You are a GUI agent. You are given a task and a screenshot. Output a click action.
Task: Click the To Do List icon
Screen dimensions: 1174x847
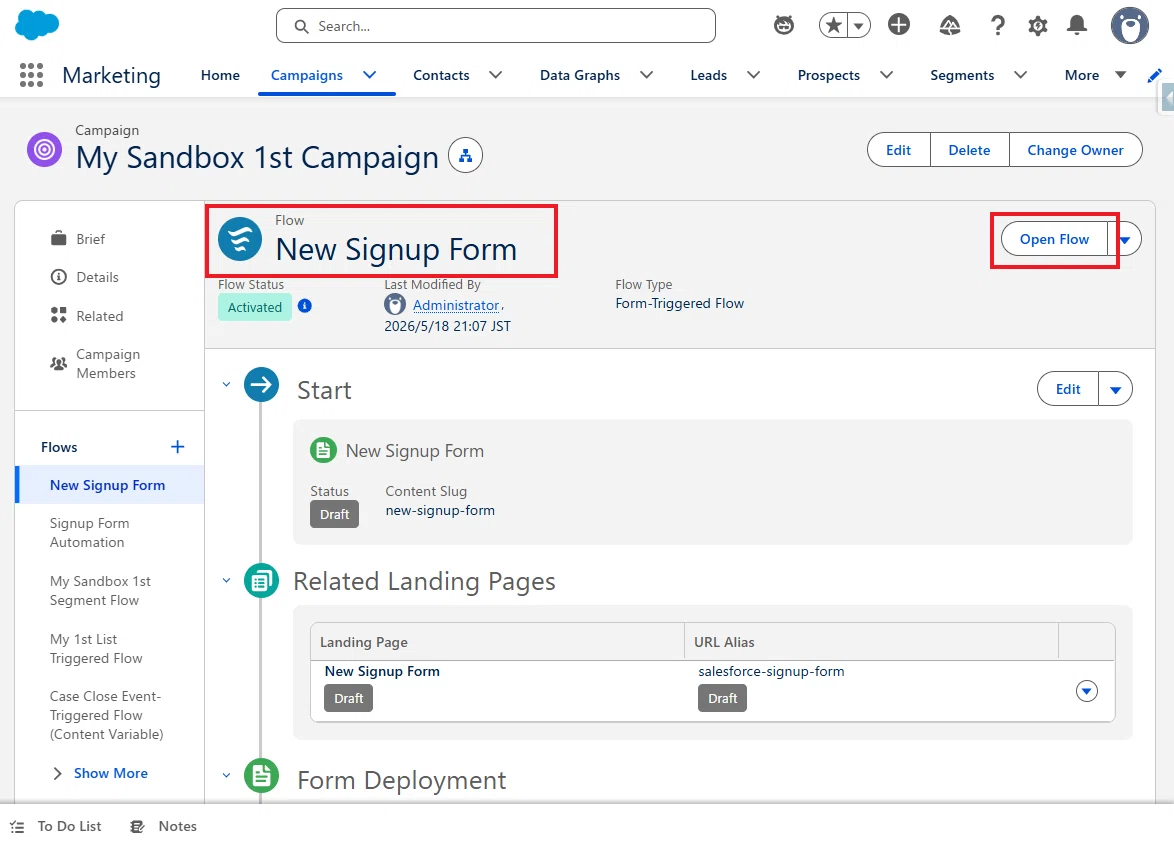17,827
